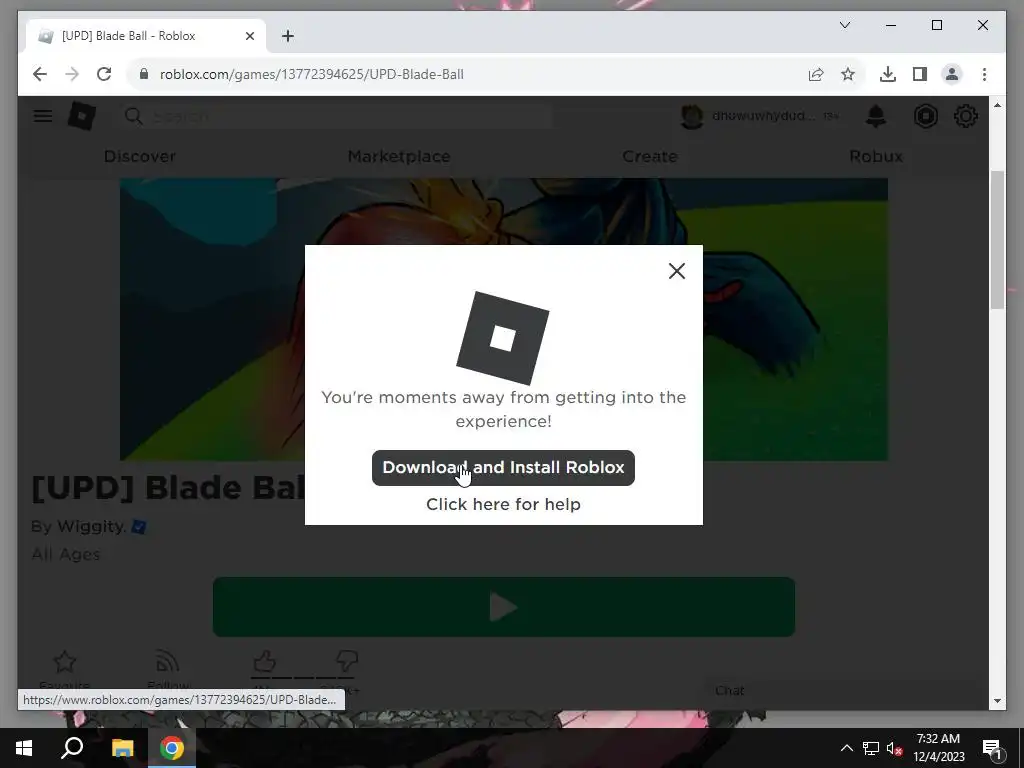This screenshot has width=1024, height=768.
Task: Click Chrome icon in taskbar
Action: click(x=172, y=748)
